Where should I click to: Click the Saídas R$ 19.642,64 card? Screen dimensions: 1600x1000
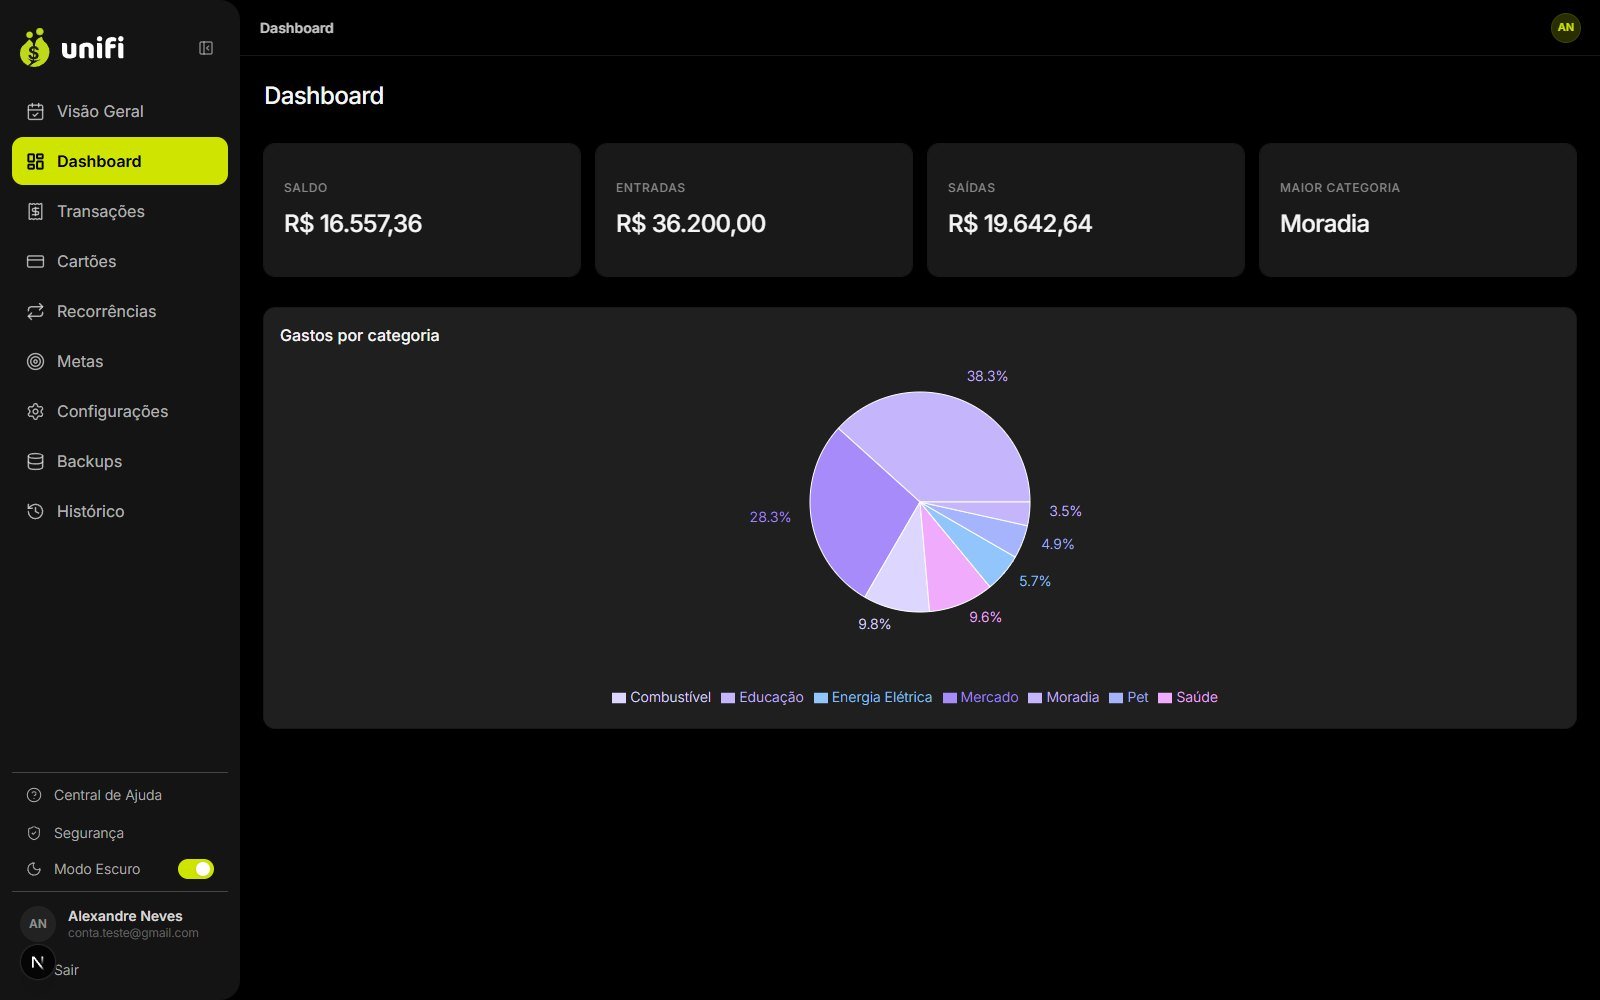1086,210
